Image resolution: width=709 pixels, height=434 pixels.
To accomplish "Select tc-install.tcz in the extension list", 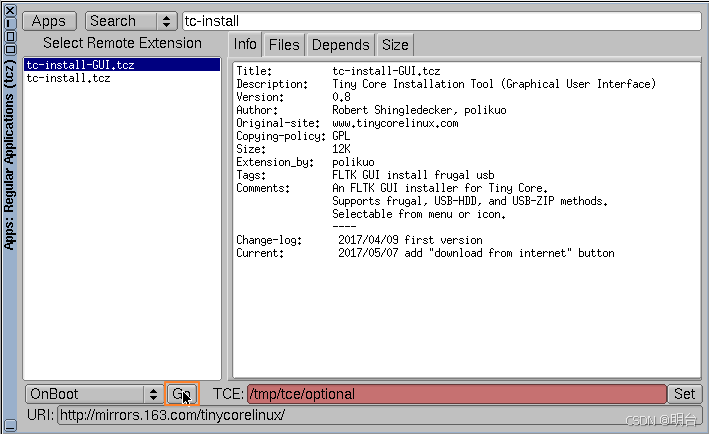I will 122,78.
